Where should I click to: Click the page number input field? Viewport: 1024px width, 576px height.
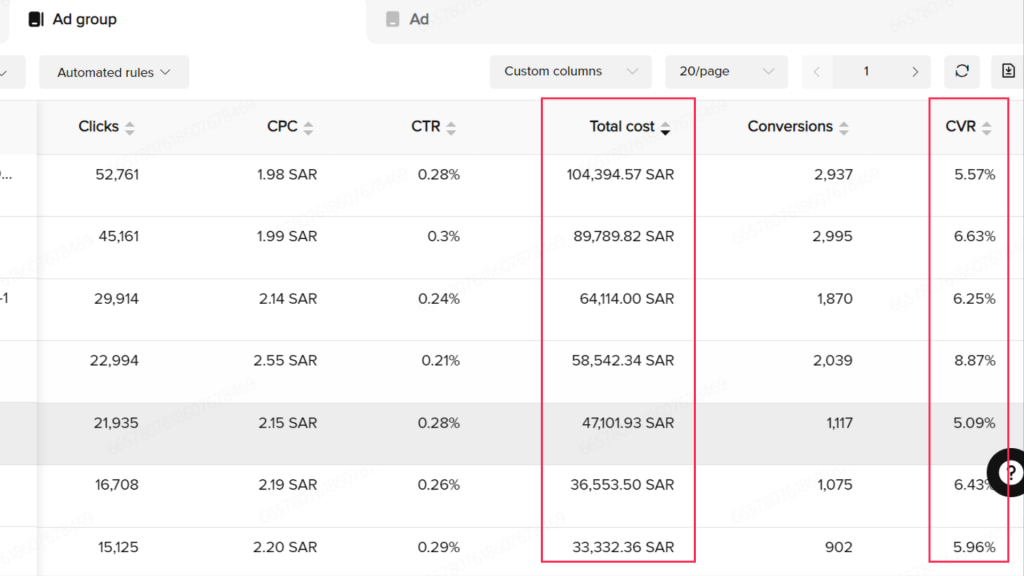(x=866, y=71)
